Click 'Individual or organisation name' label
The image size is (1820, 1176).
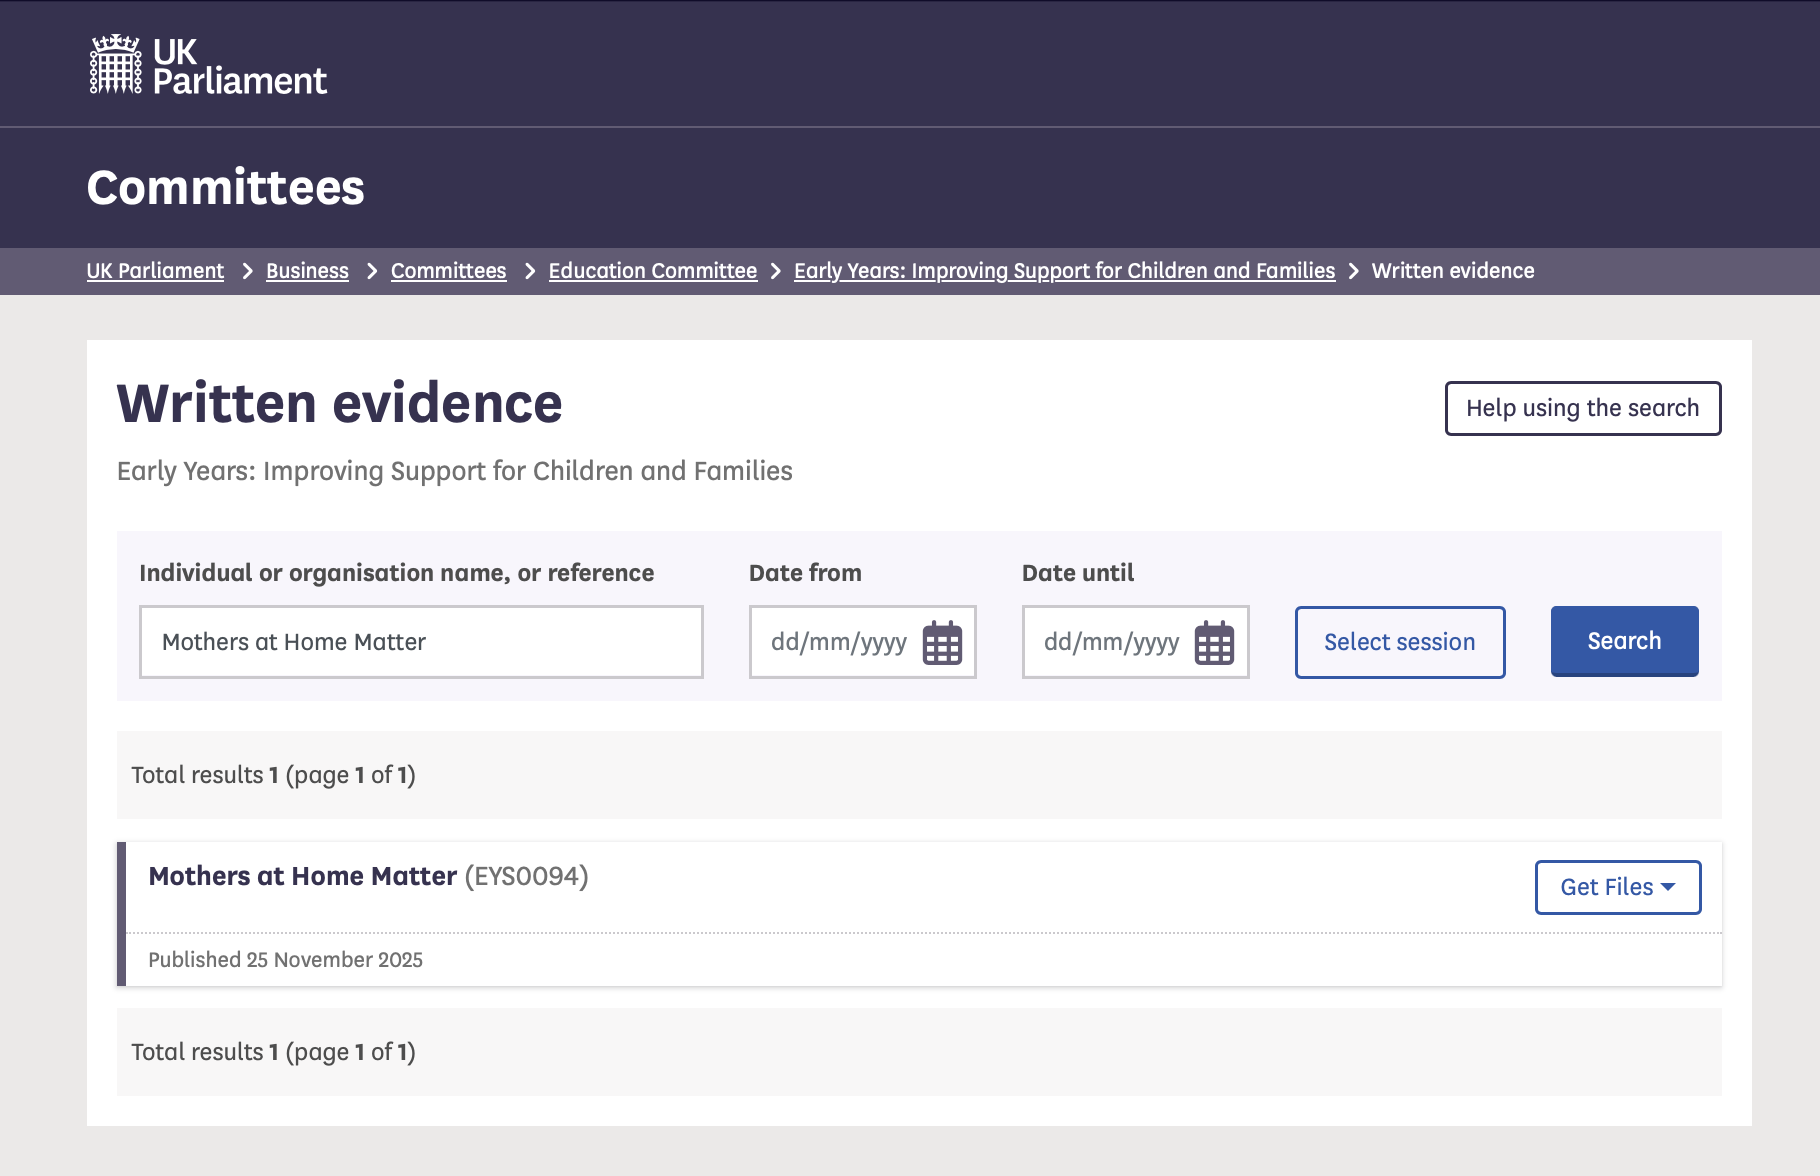pos(397,573)
